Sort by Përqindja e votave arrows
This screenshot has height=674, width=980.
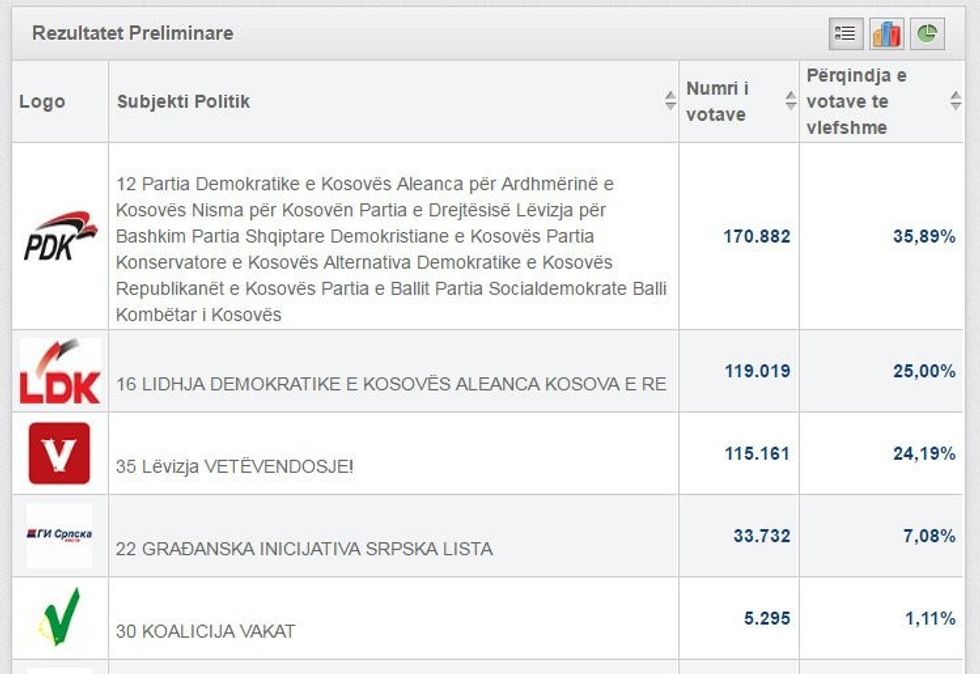click(x=955, y=101)
